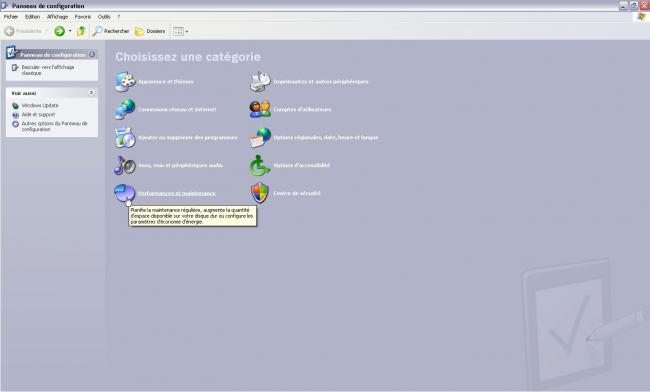
Task: Open the Fichier menu
Action: pos(11,17)
